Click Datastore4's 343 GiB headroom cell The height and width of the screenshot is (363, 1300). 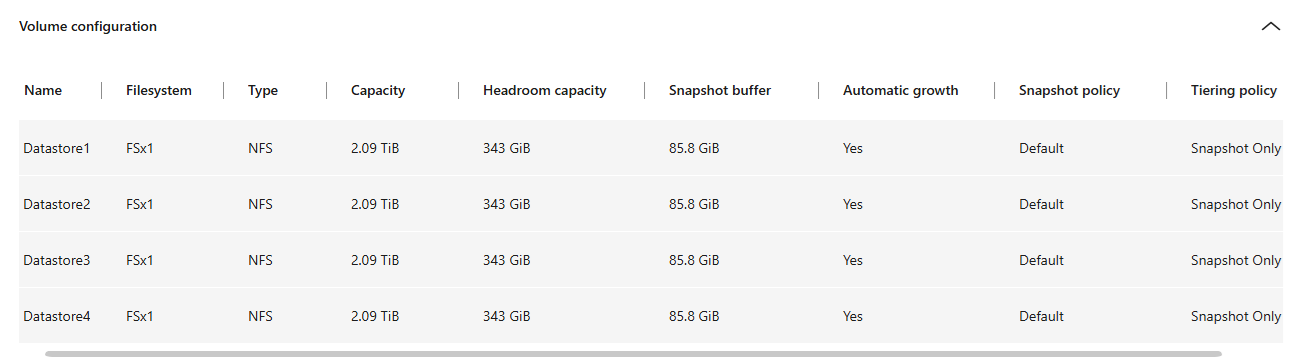507,316
